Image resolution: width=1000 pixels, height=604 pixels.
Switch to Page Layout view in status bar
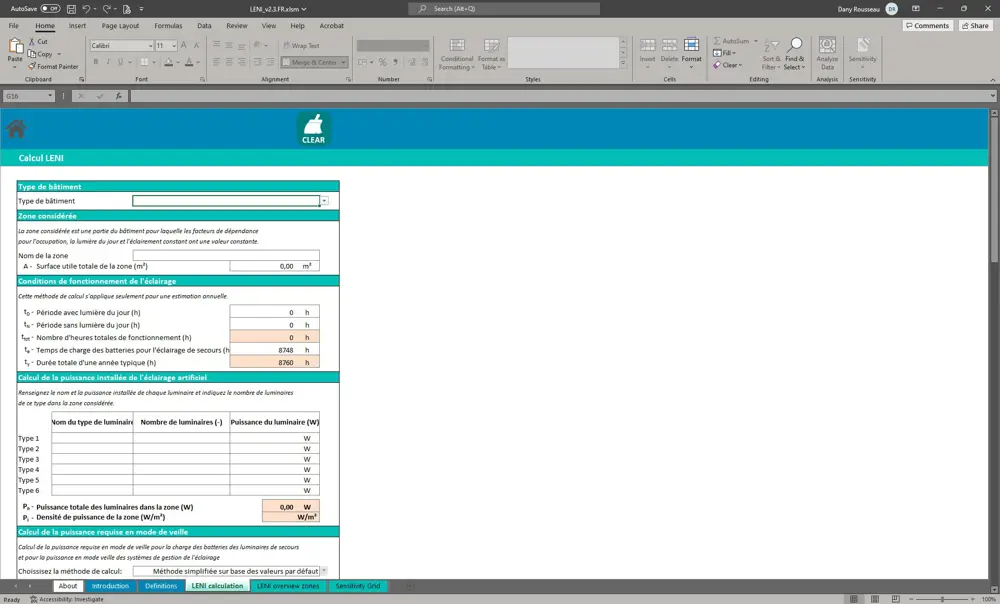875,599
